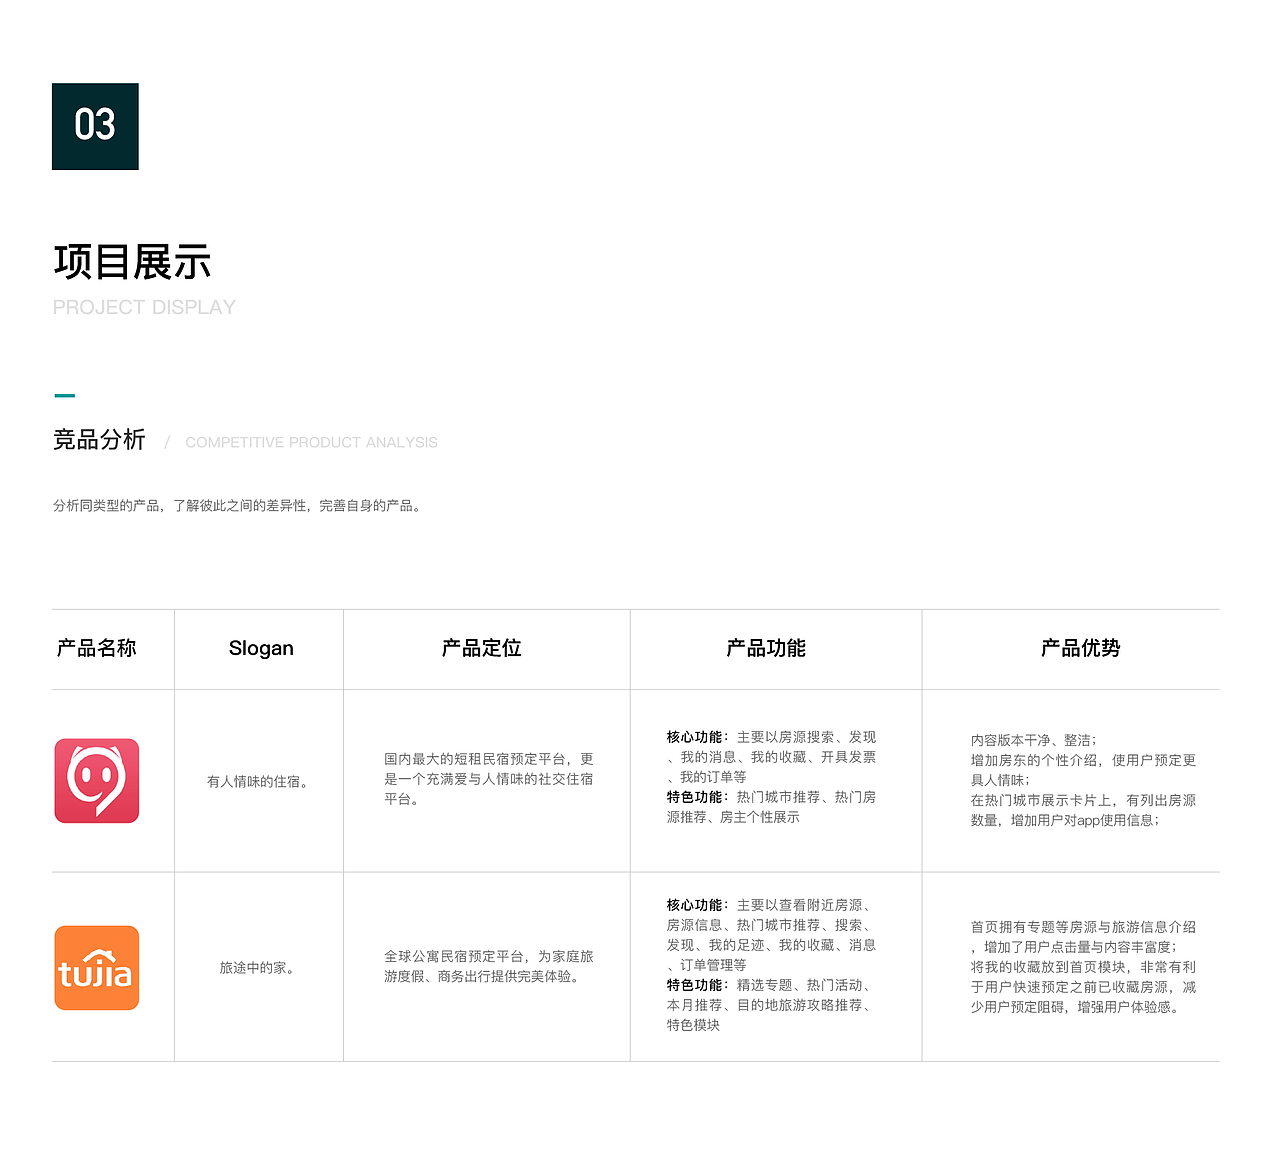Click the dark 03 section number badge
Screen dimensions: 1280x1169
pos(95,126)
